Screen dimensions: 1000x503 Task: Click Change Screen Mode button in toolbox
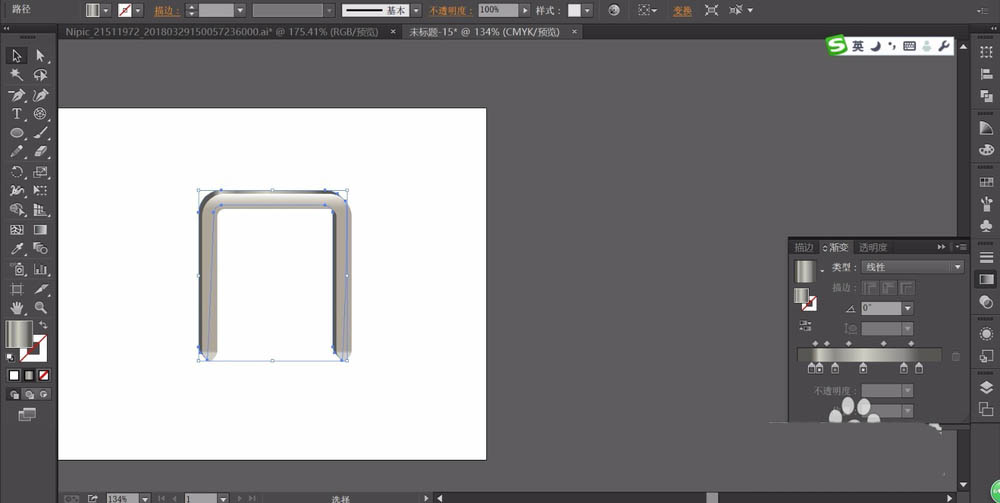coord(27,415)
